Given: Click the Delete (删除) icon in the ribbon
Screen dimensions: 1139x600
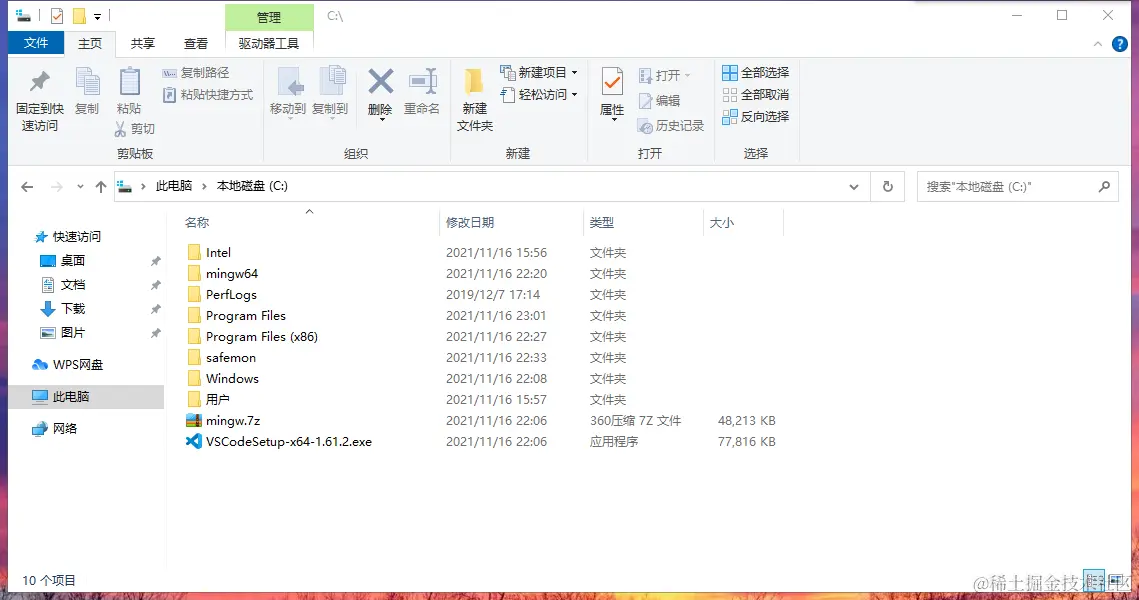Looking at the screenshot, I should tap(380, 95).
